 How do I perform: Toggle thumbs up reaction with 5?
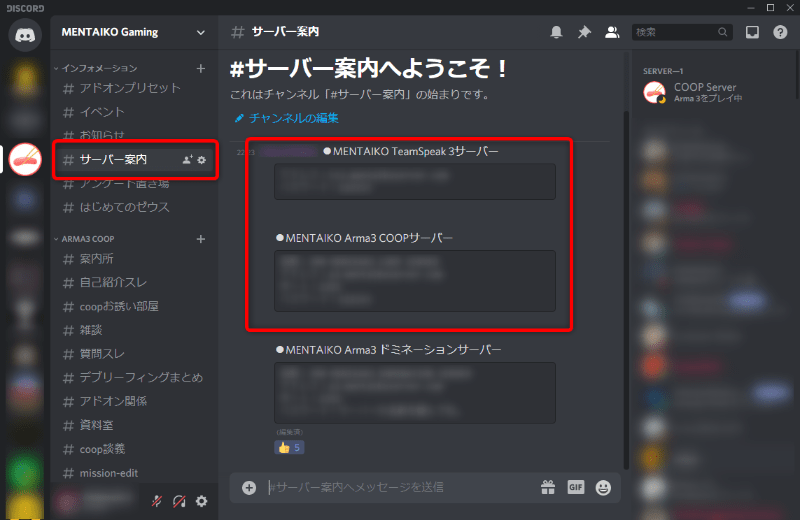289,448
